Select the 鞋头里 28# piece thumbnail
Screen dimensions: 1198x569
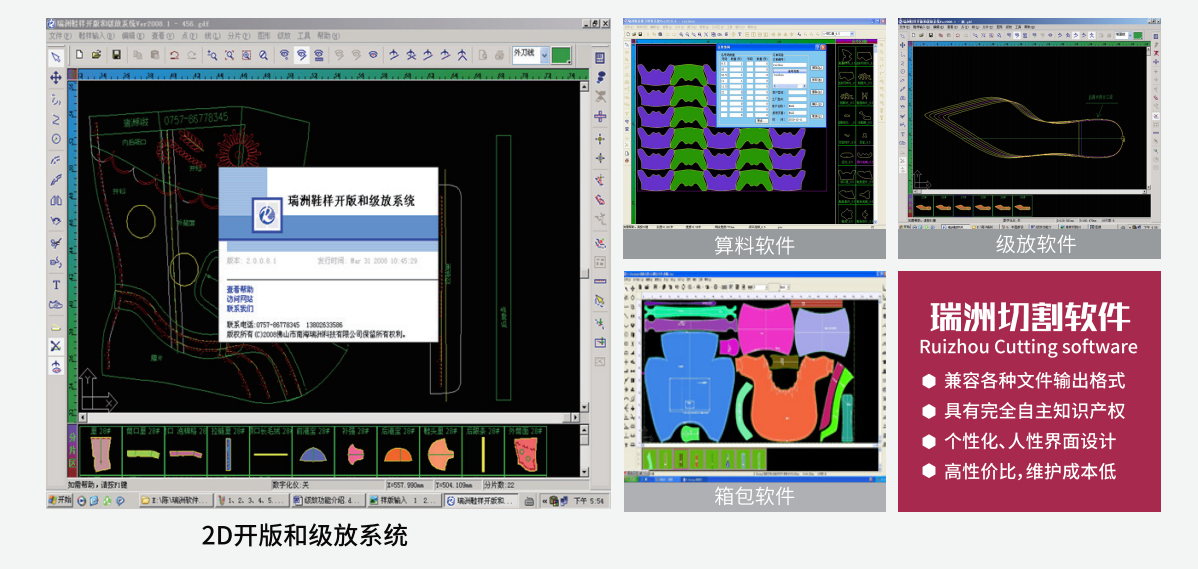coord(439,451)
